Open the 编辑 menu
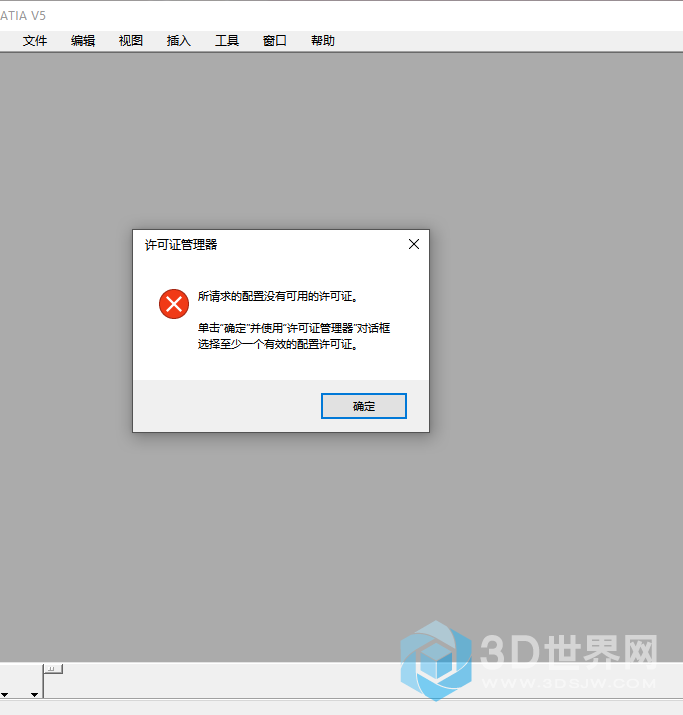The height and width of the screenshot is (715, 683). (x=83, y=41)
